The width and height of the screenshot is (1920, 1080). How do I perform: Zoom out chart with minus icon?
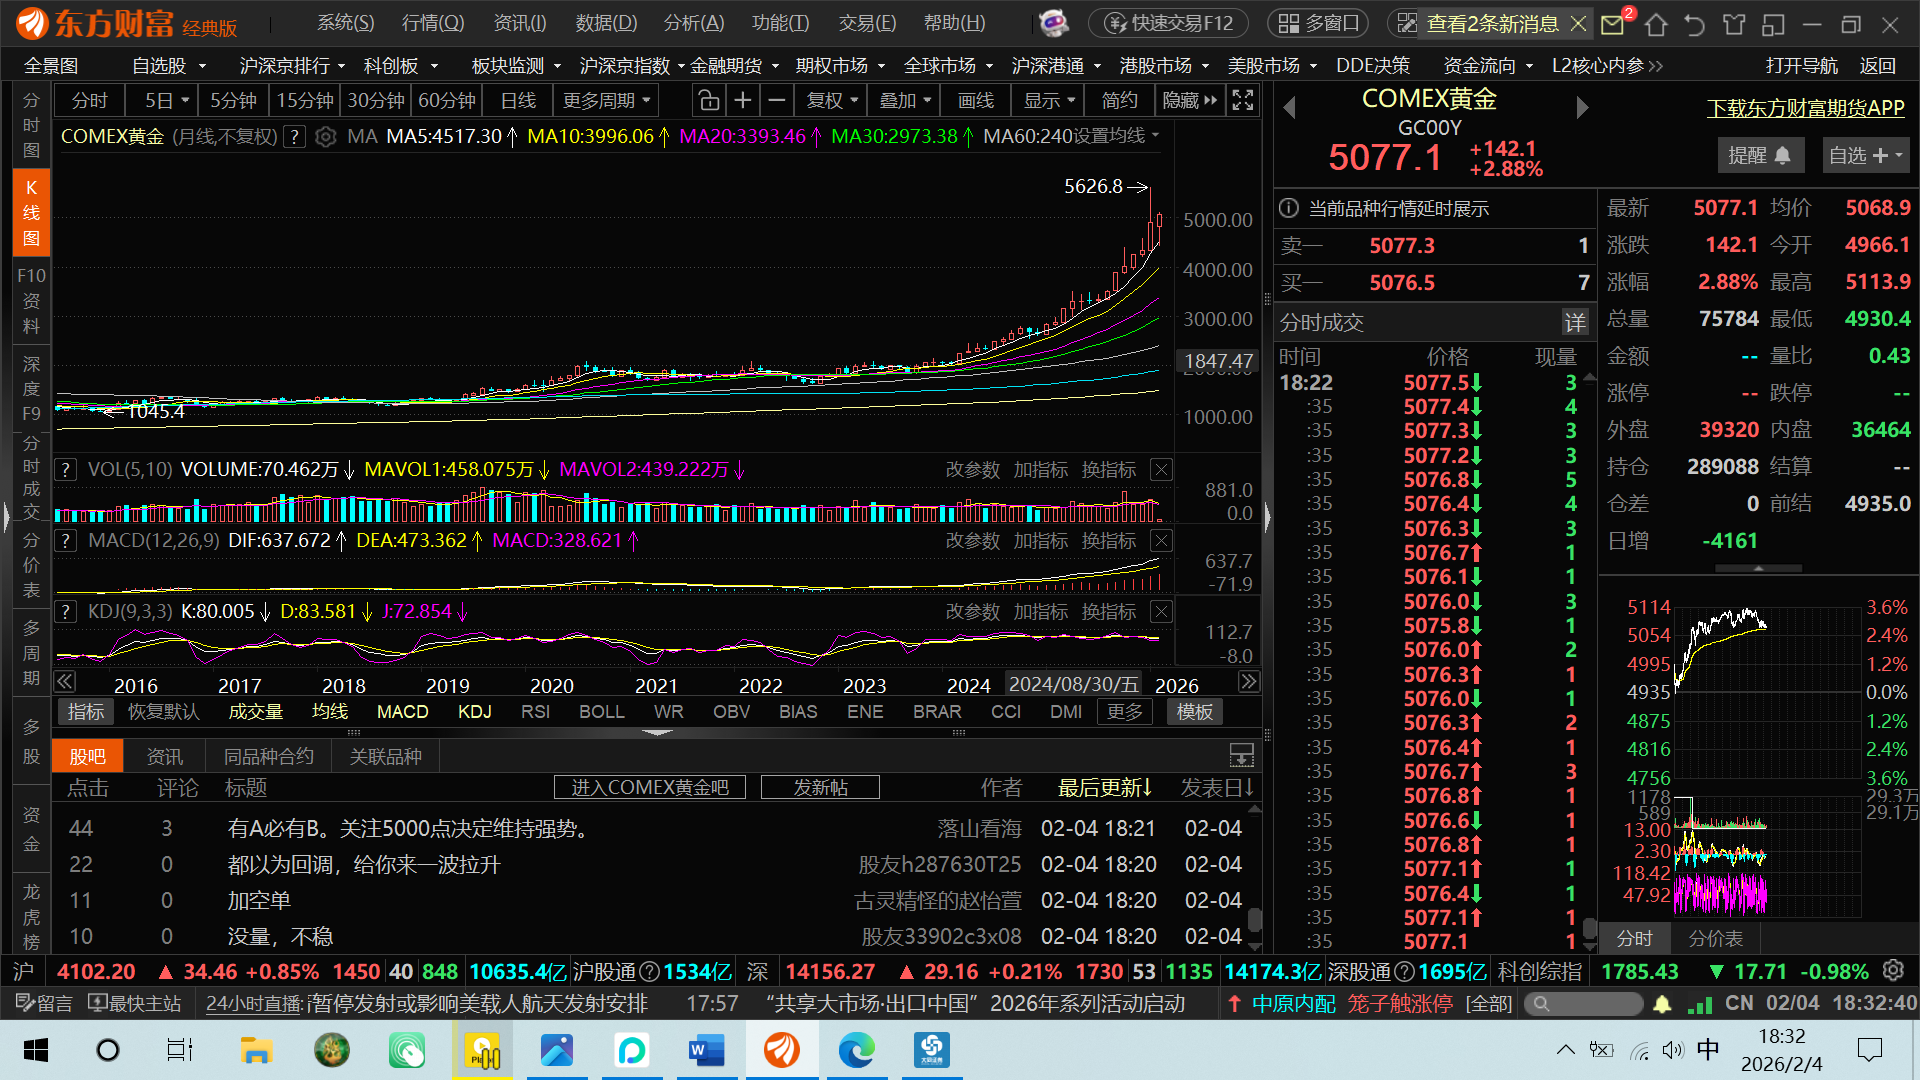click(x=776, y=100)
